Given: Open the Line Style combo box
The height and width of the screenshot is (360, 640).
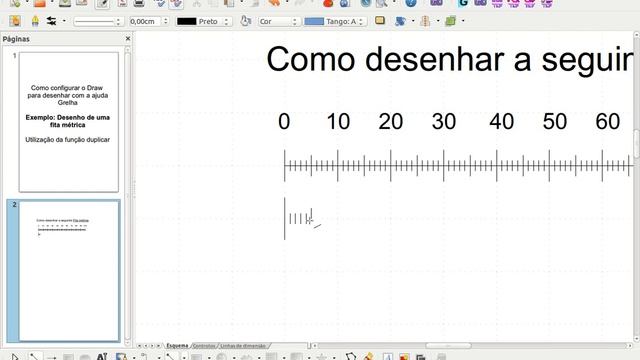Looking at the screenshot, I should click(98, 21).
